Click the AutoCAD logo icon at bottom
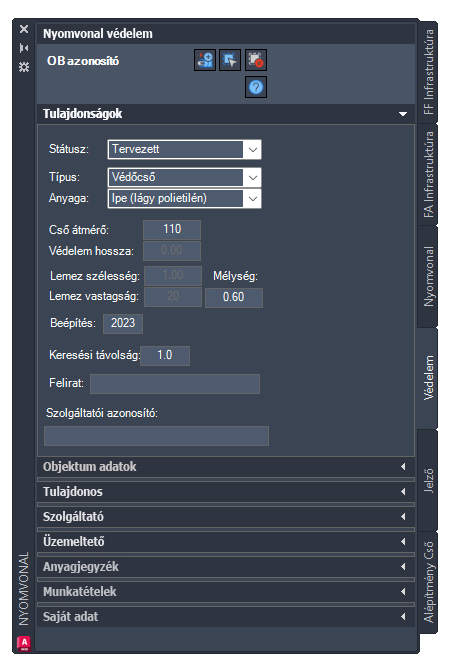 (x=24, y=643)
